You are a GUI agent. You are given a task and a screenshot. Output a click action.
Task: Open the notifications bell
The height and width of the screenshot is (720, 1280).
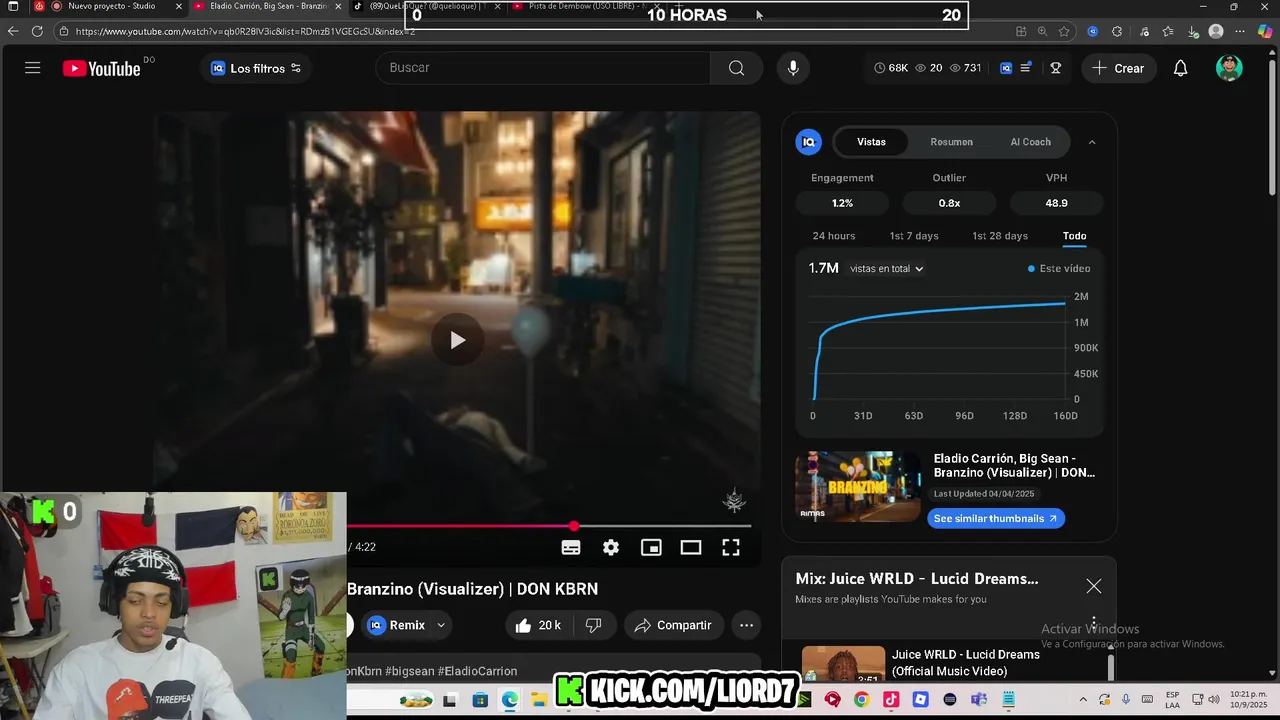pyautogui.click(x=1180, y=68)
